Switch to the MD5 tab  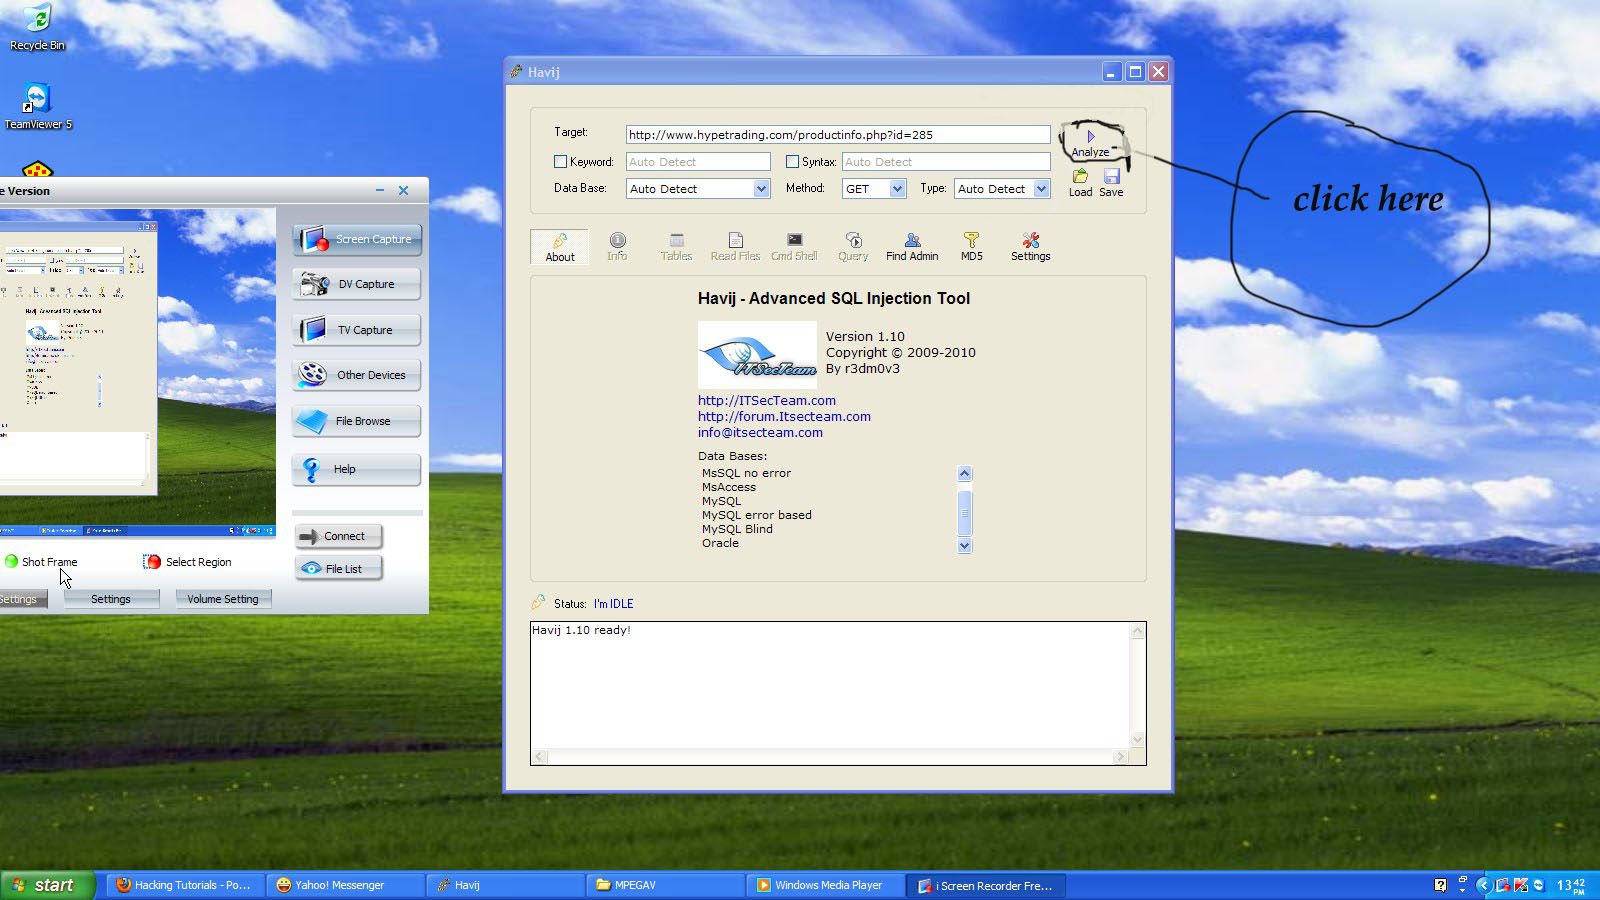point(971,246)
